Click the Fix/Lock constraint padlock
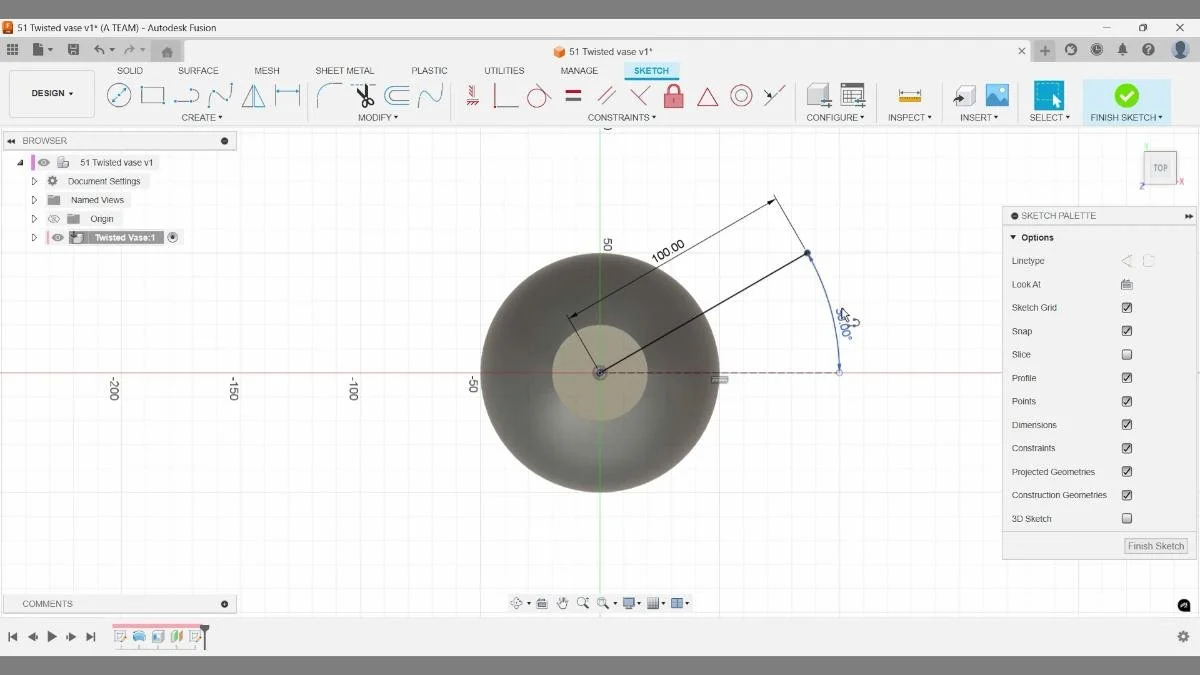The image size is (1200, 675). (675, 95)
